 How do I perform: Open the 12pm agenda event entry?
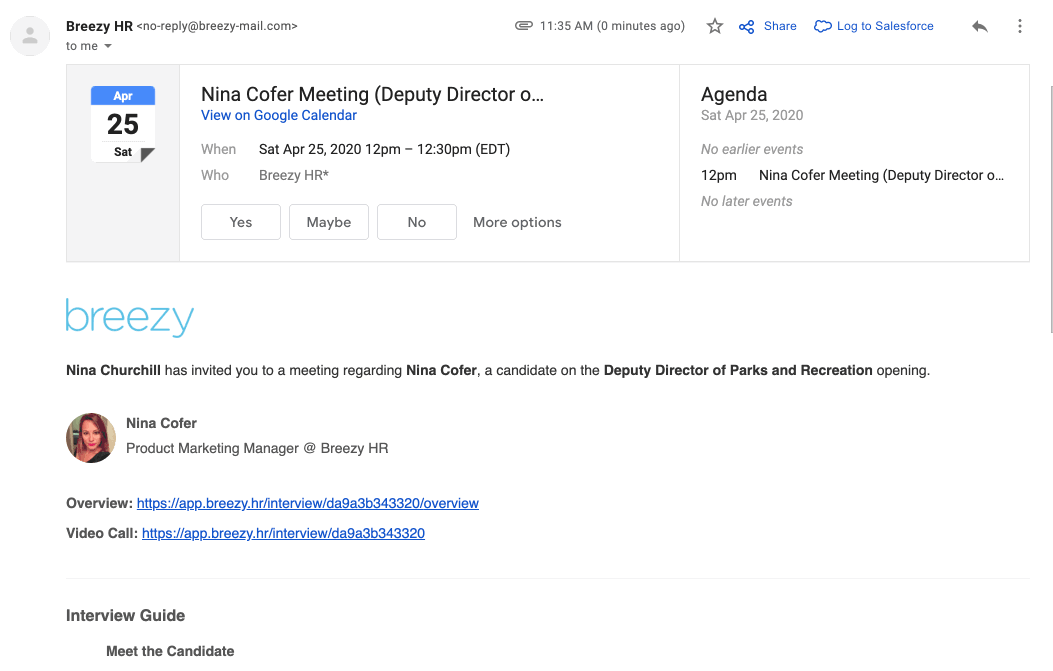click(852, 175)
